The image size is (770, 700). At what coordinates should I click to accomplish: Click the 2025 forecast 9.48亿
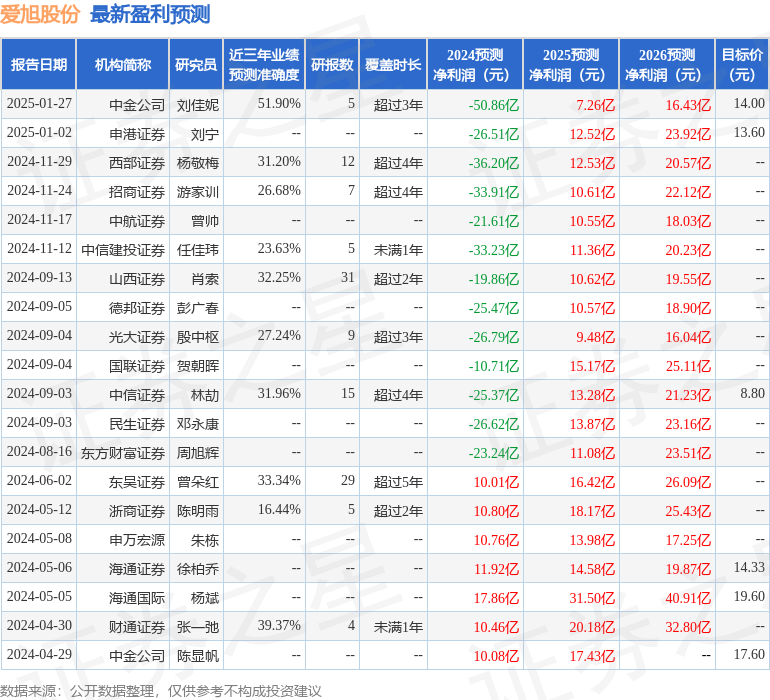point(595,337)
